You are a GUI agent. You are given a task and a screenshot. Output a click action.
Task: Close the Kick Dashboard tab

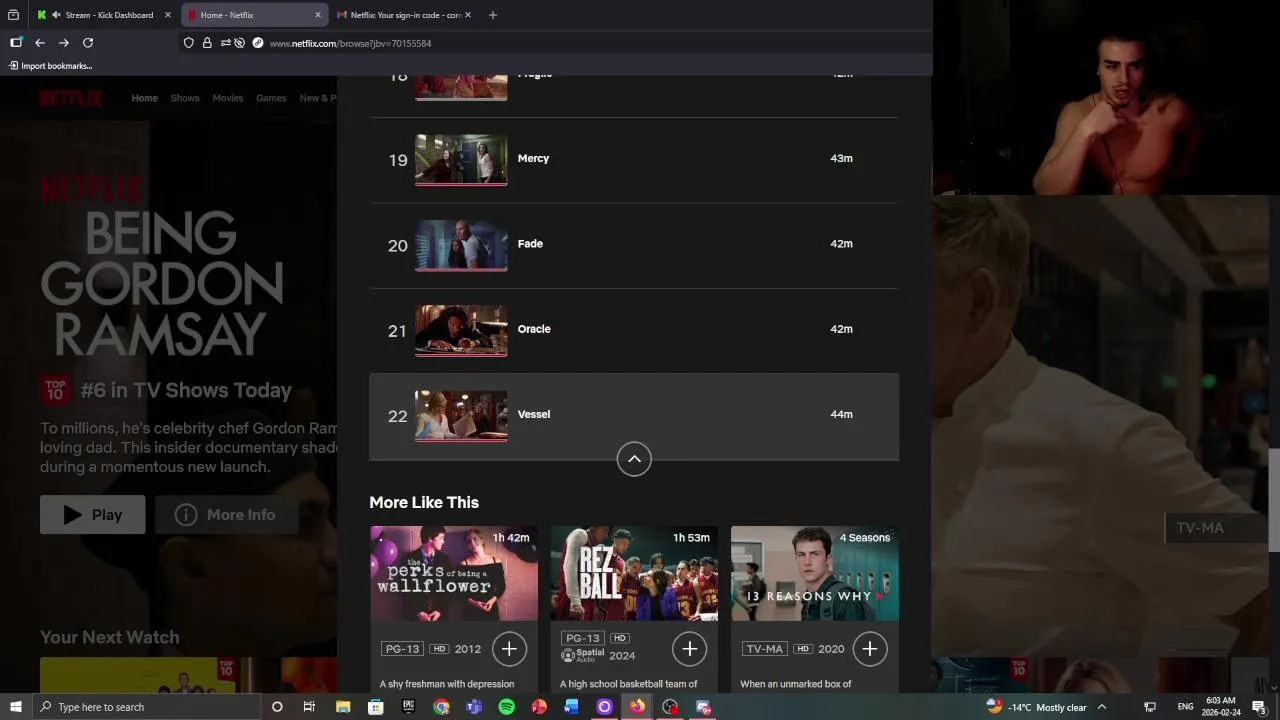coord(168,15)
